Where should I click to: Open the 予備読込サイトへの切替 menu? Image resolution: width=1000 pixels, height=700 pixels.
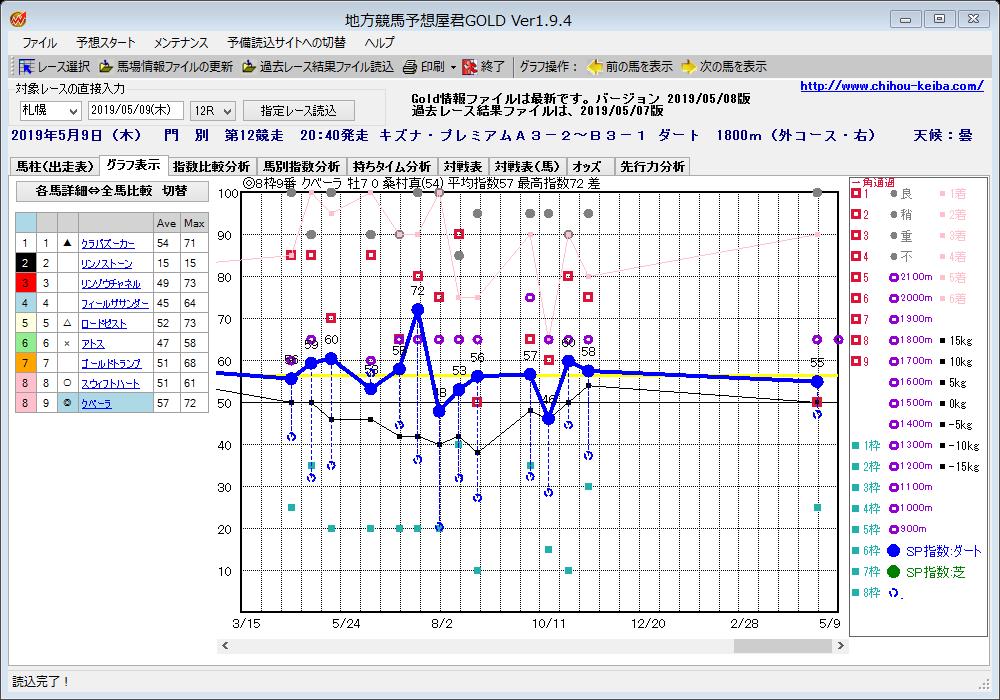[286, 43]
